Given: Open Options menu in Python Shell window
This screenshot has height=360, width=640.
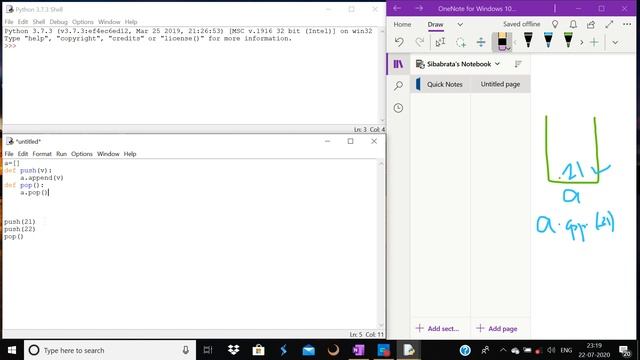Looking at the screenshot, I should coord(83,22).
